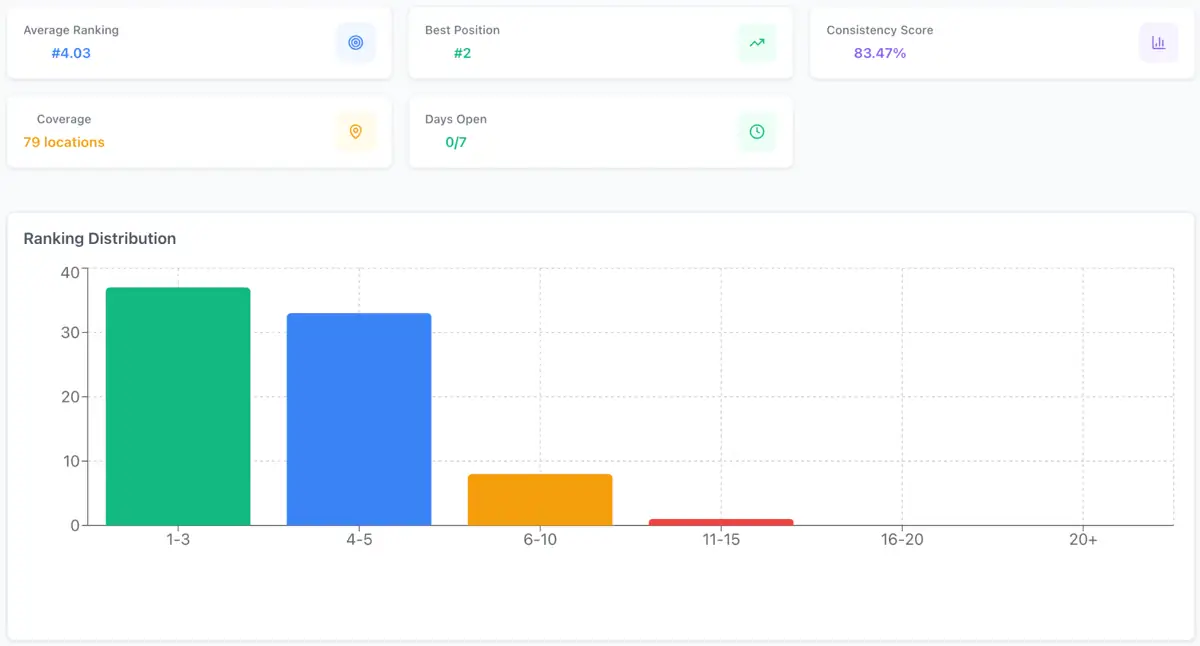Click the 79 locations coverage value

point(64,142)
